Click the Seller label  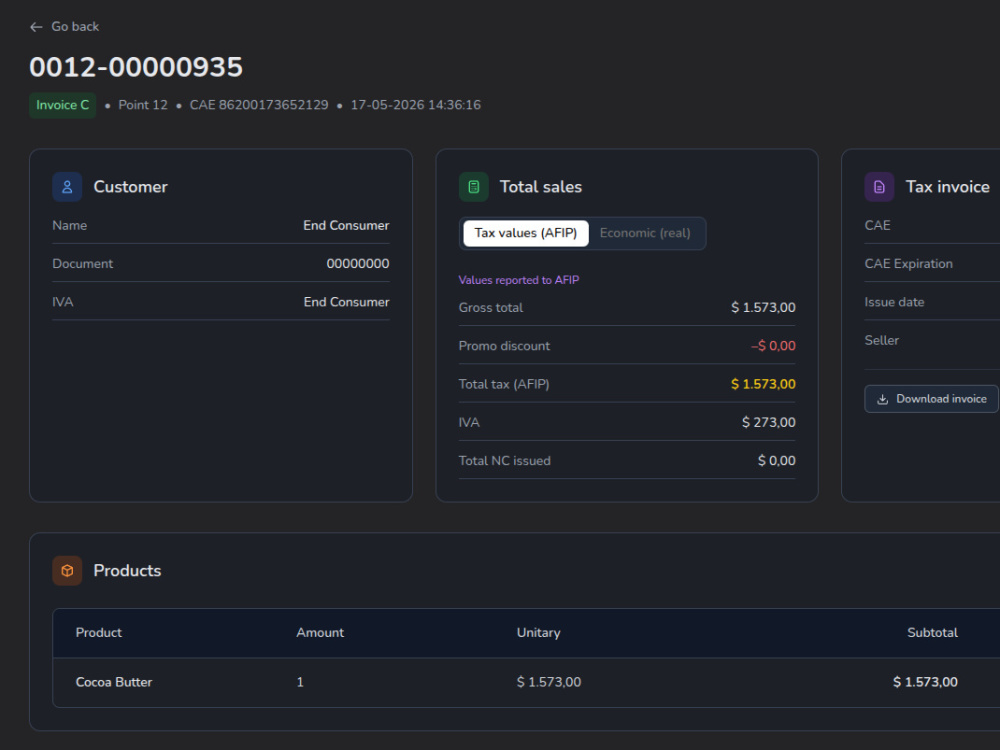(x=881, y=341)
